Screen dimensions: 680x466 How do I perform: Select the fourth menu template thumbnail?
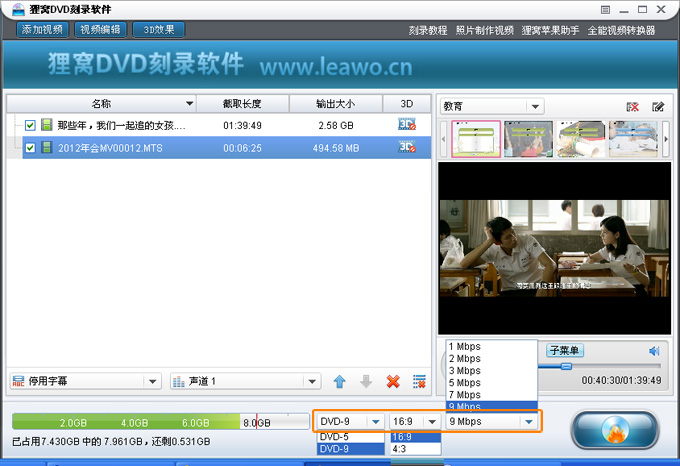coord(633,139)
